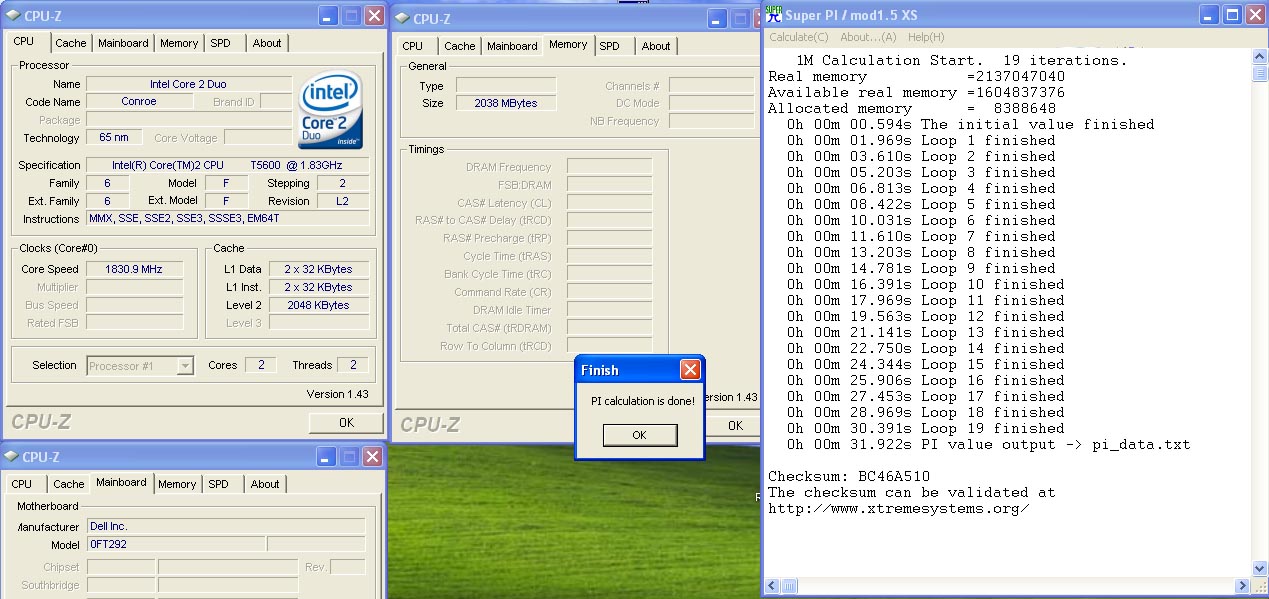
Task: Click title bar icon of CPU-Z CPU window
Action: pos(11,16)
